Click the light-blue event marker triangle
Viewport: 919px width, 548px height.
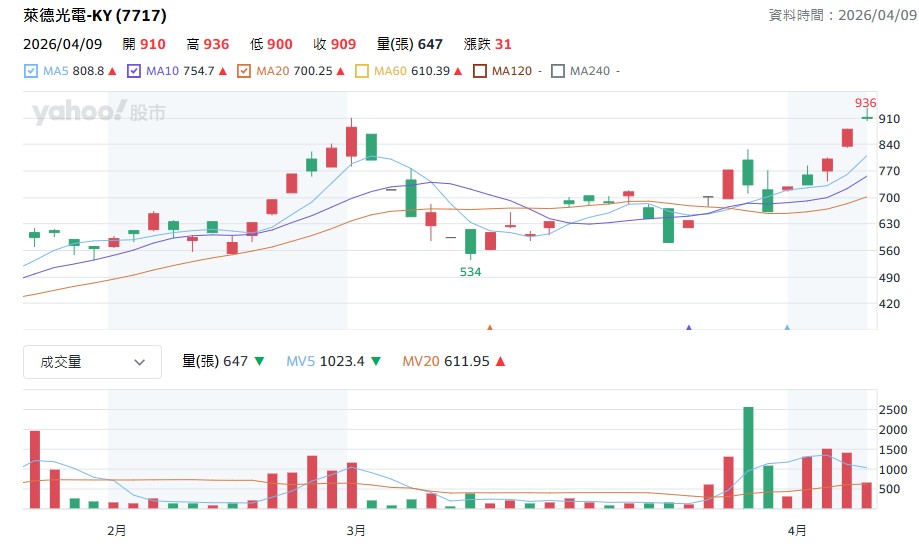[787, 328]
